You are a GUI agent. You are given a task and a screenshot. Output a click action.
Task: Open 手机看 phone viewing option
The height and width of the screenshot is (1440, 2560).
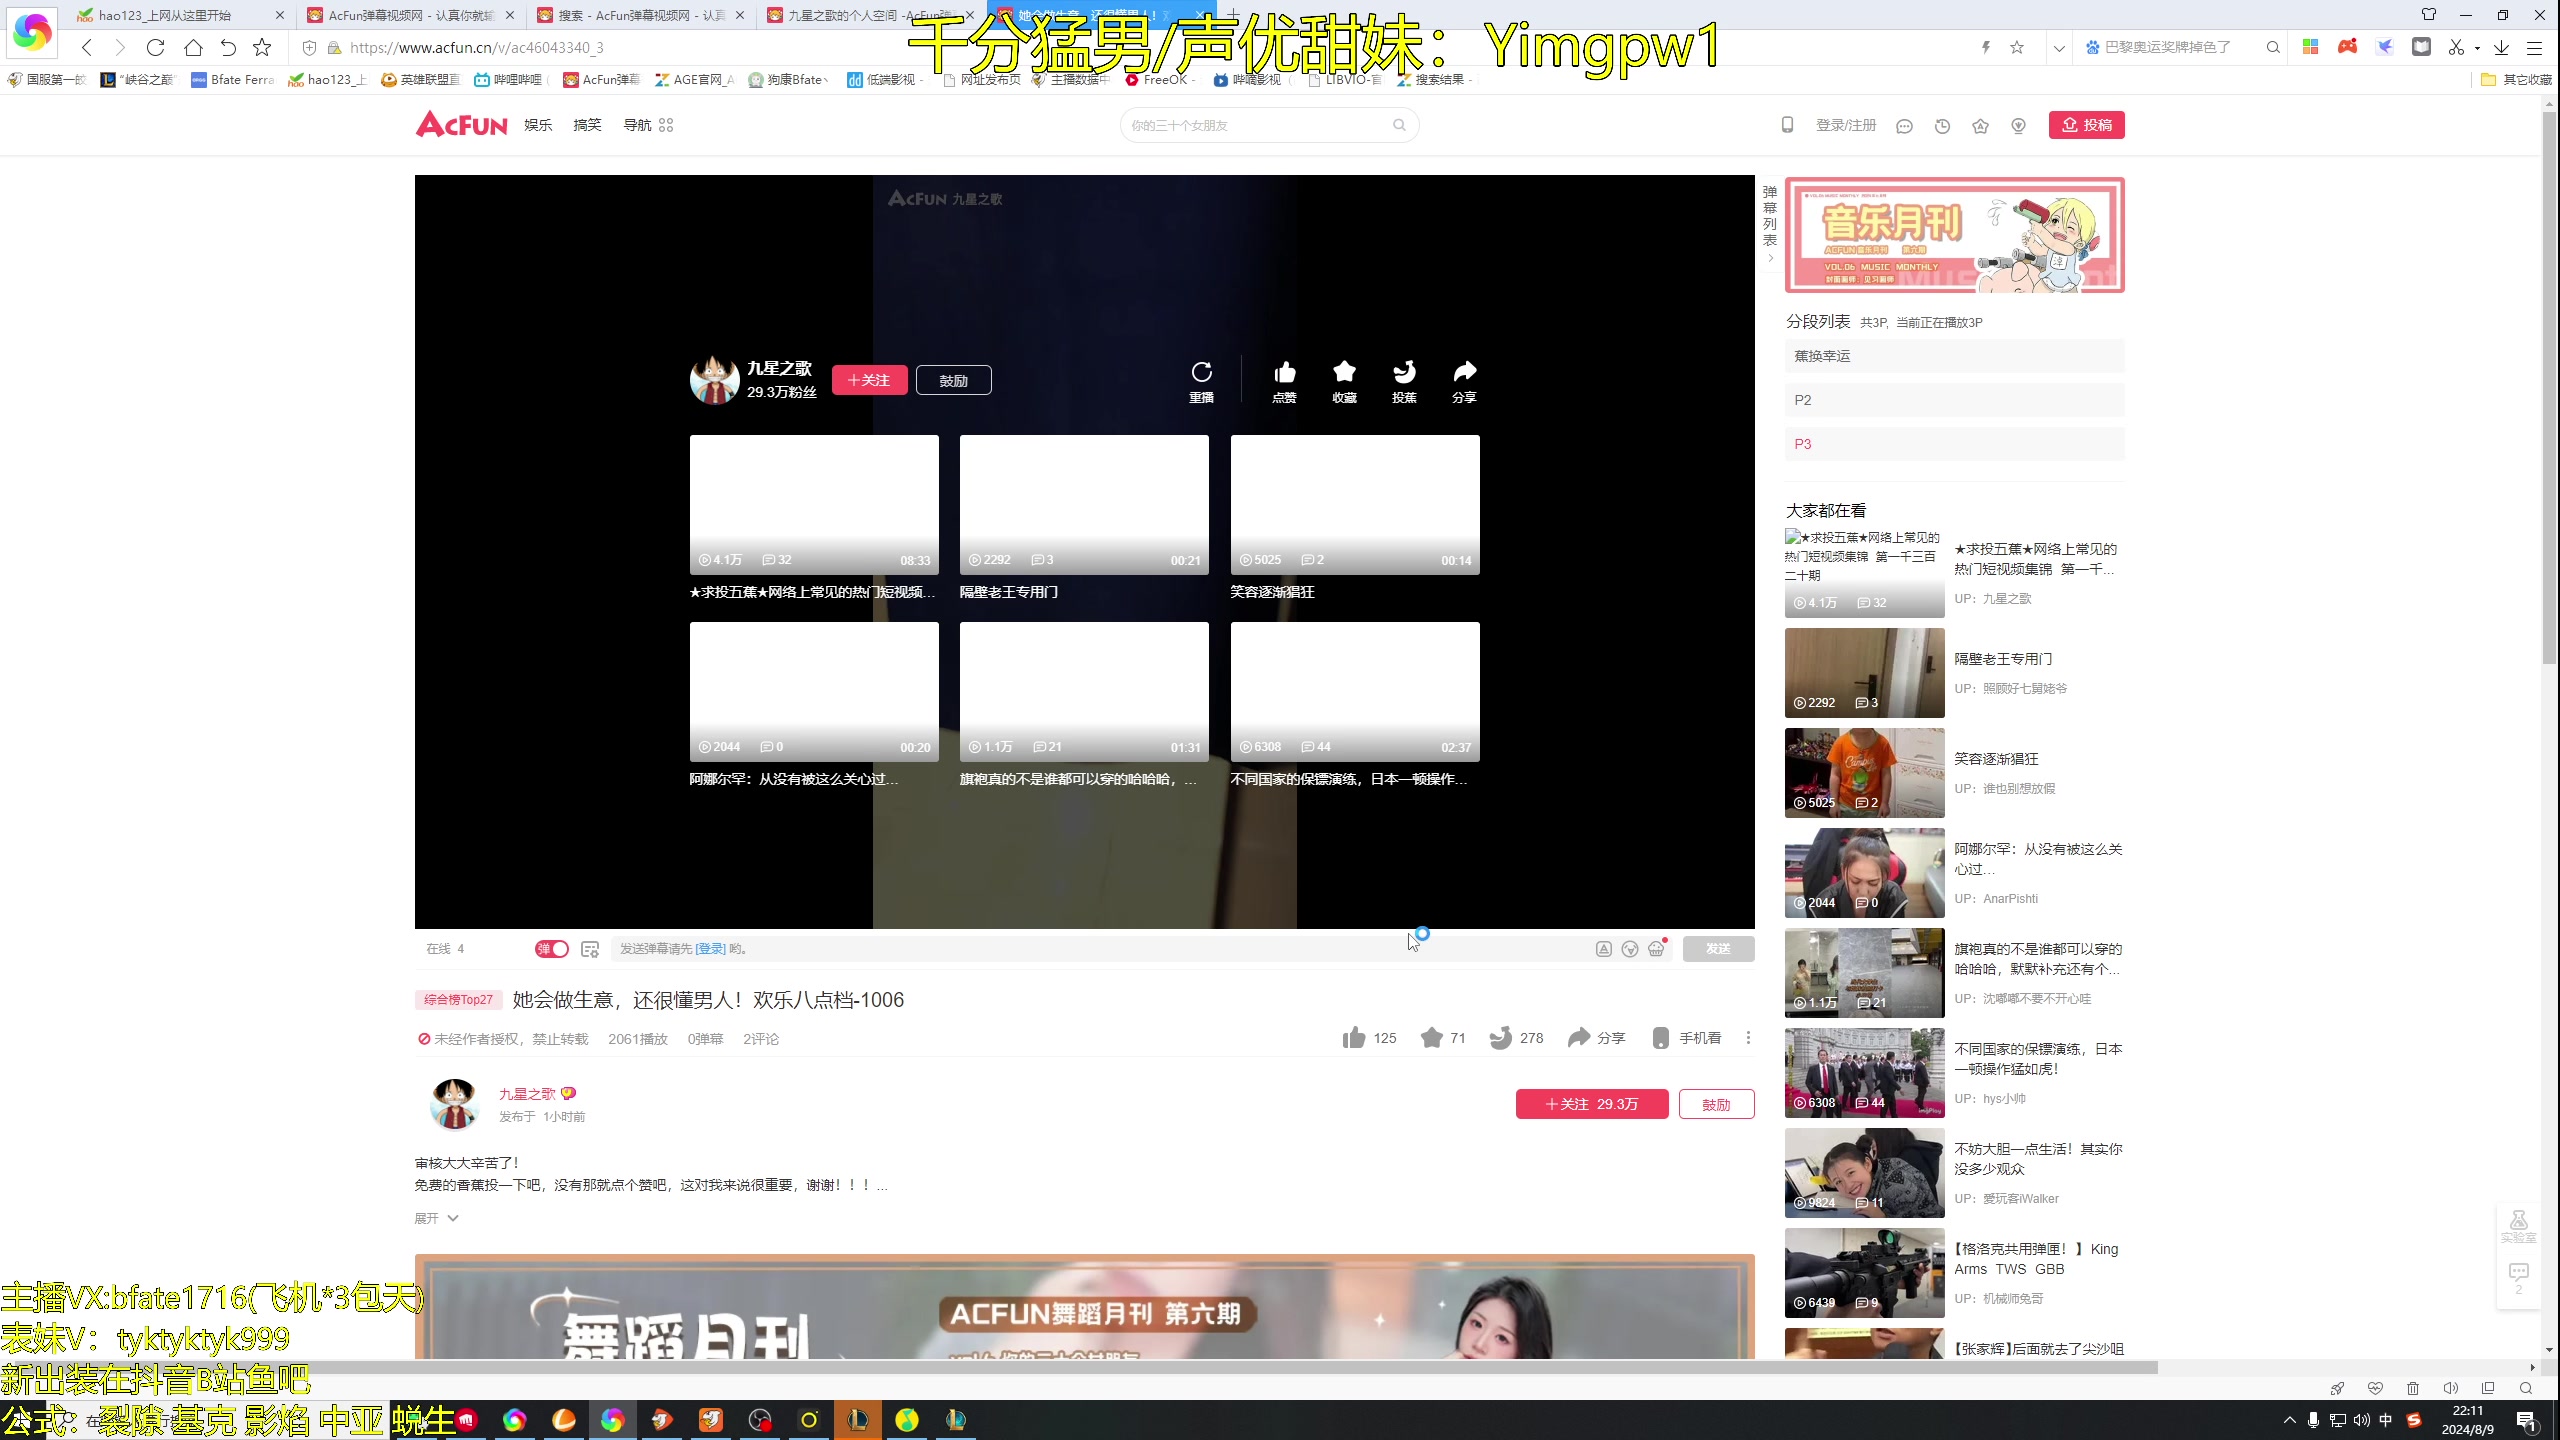pos(1687,1038)
